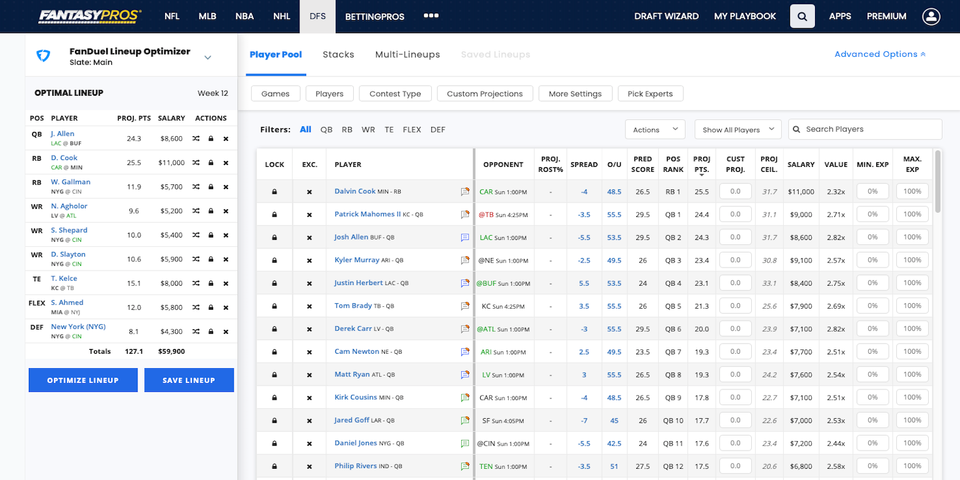Viewport: 960px width, 480px height.
Task: Open the Actions dropdown
Action: tap(655, 129)
